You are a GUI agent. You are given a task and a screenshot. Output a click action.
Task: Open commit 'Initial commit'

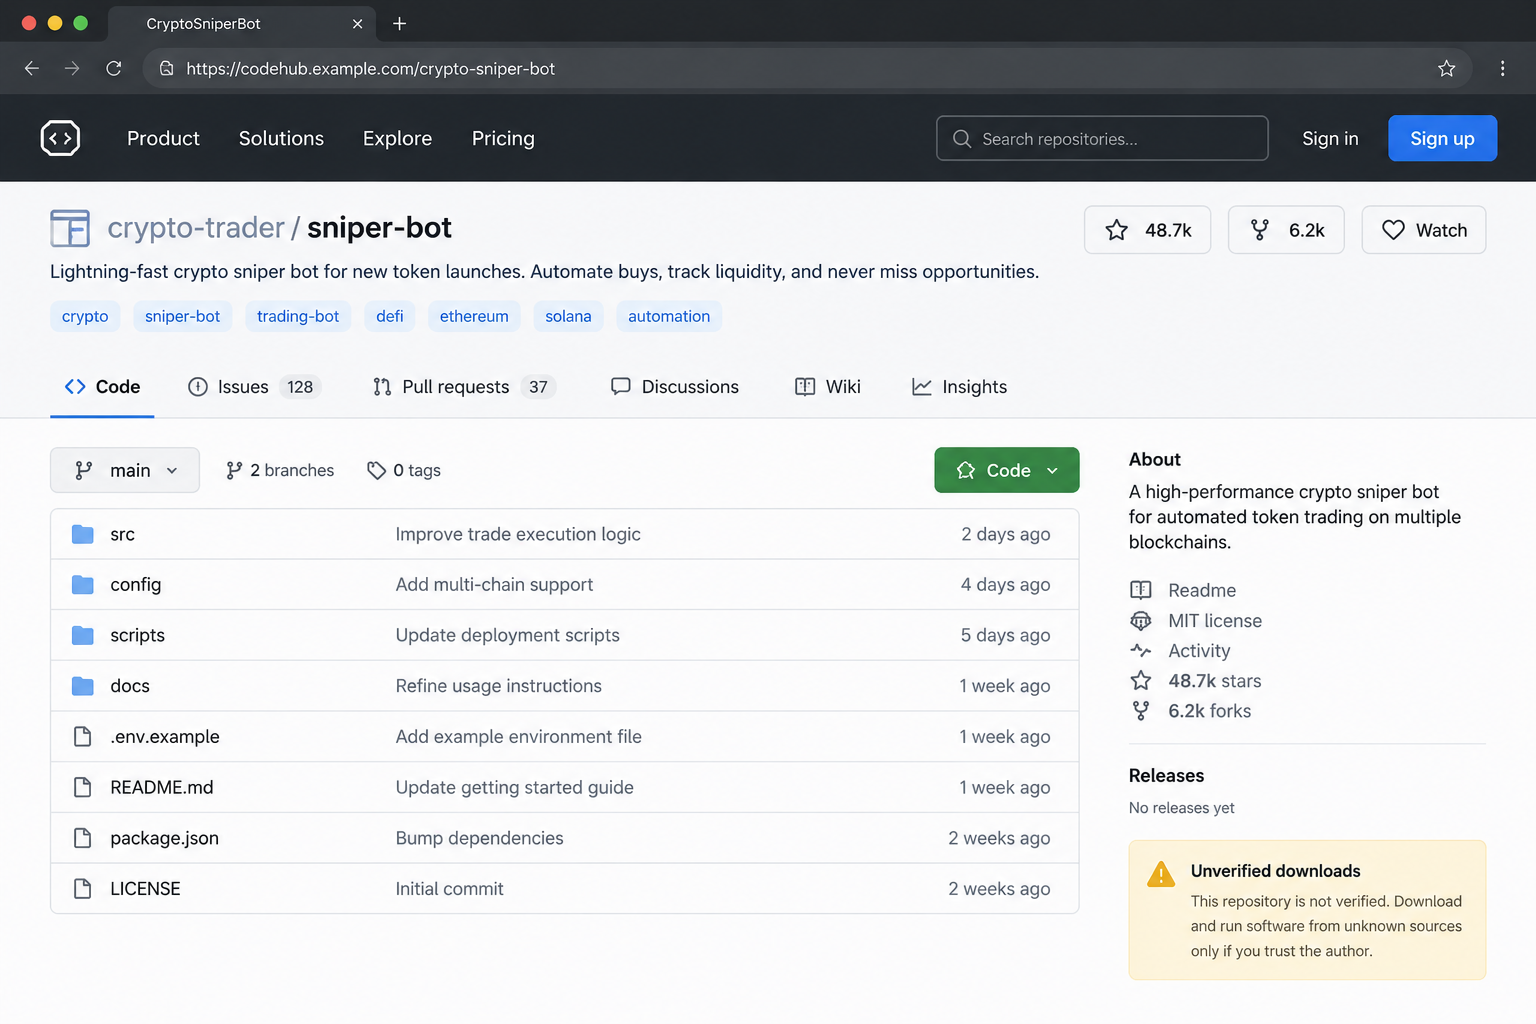(449, 888)
